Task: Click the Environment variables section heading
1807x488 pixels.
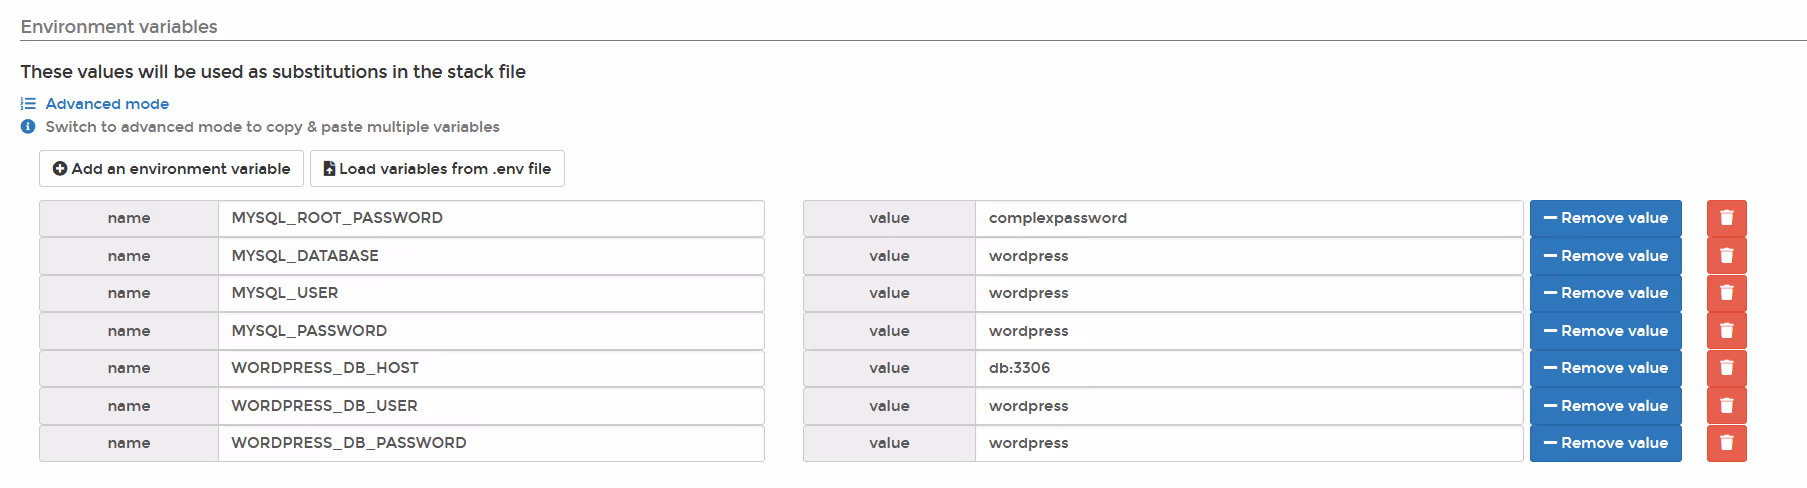Action: 119,27
